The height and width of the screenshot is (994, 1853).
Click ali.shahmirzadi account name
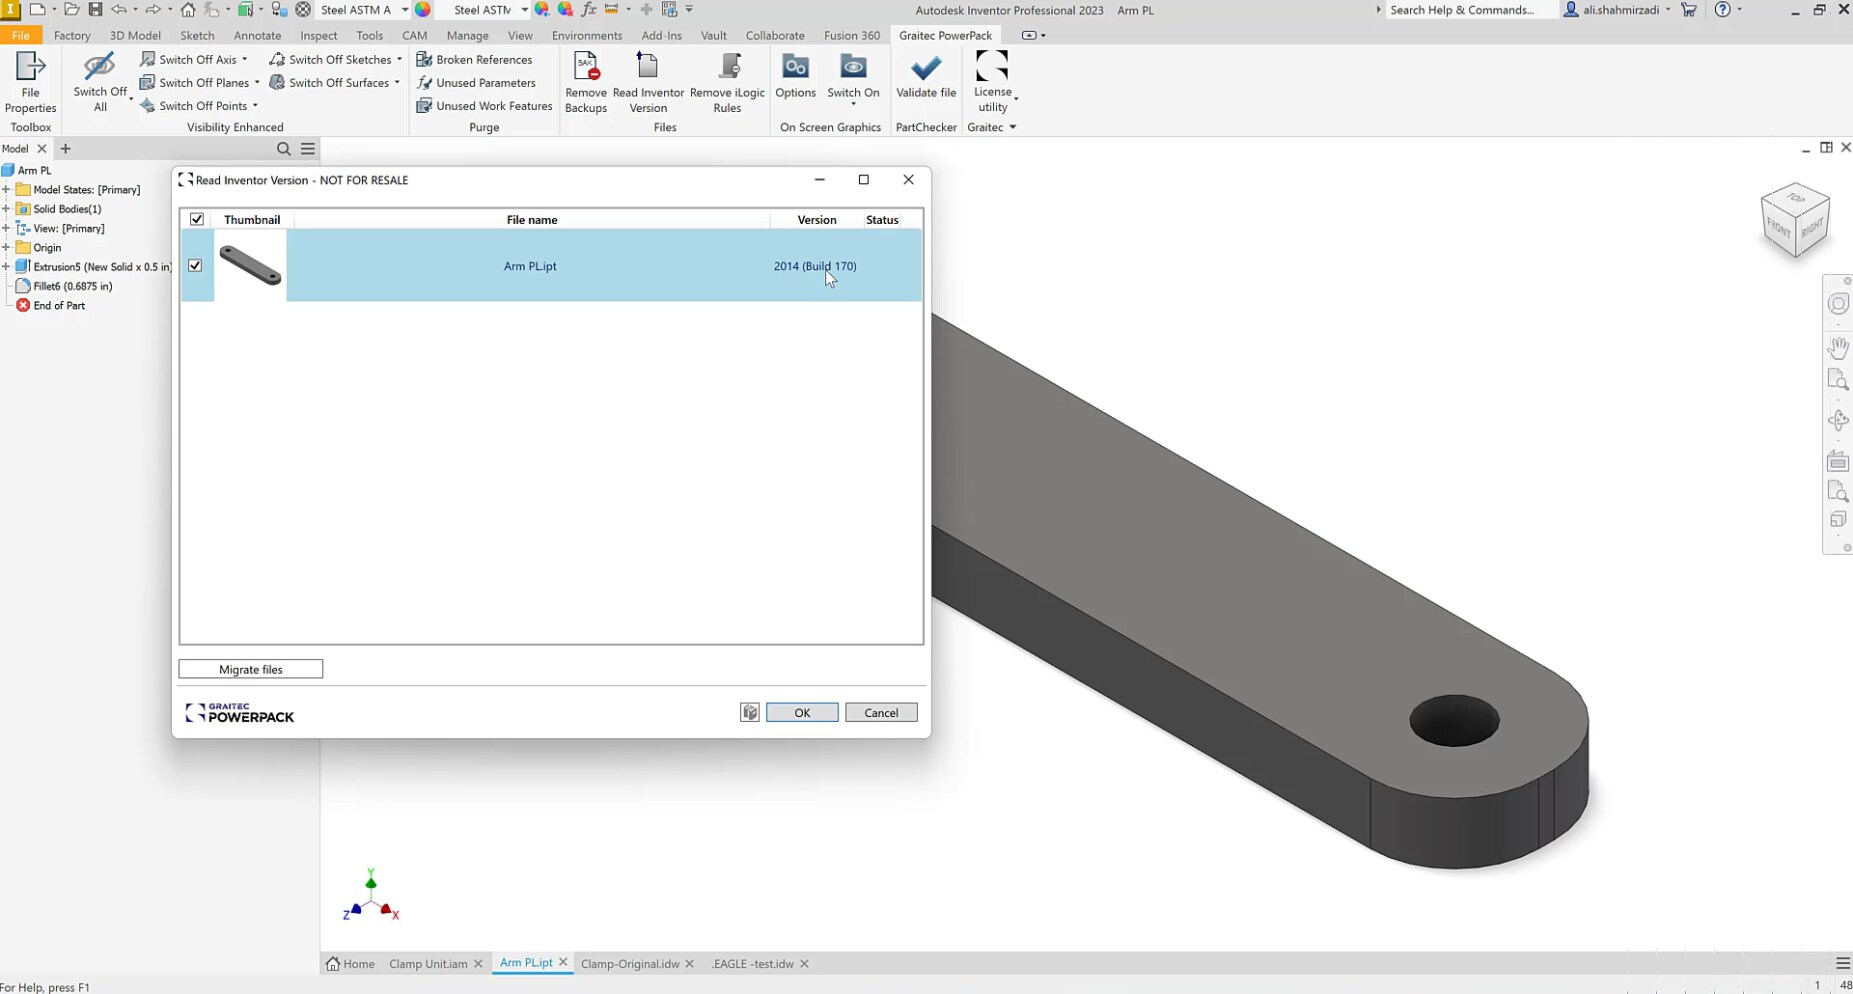[1620, 9]
